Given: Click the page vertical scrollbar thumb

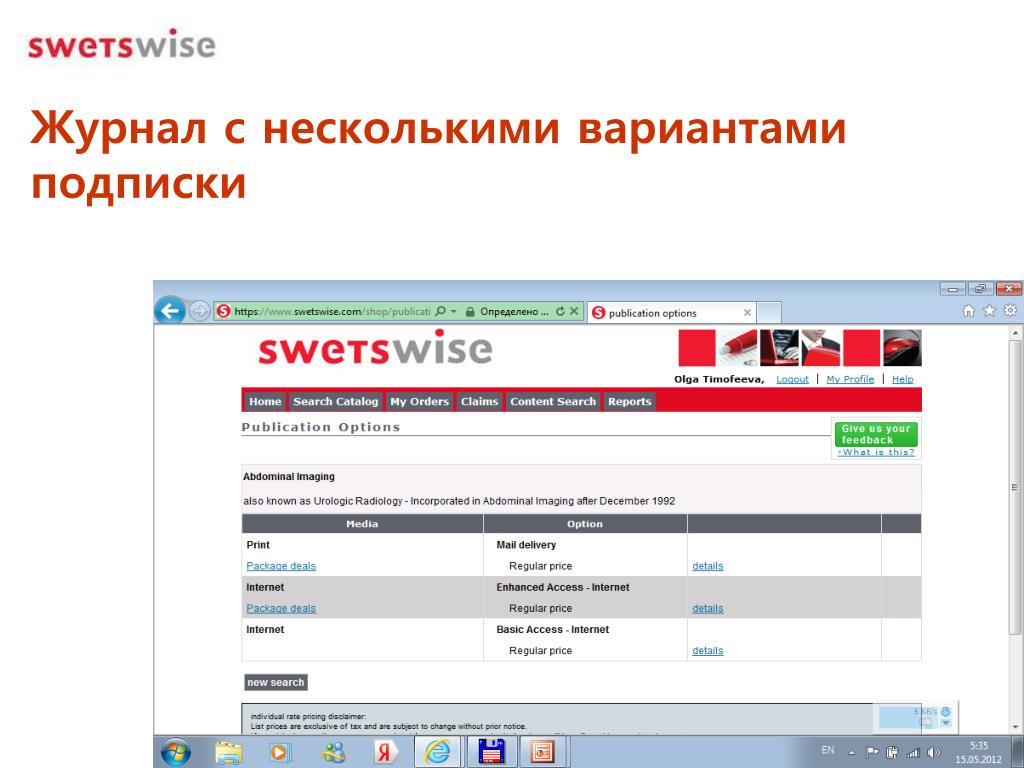Looking at the screenshot, I should coord(1014,487).
